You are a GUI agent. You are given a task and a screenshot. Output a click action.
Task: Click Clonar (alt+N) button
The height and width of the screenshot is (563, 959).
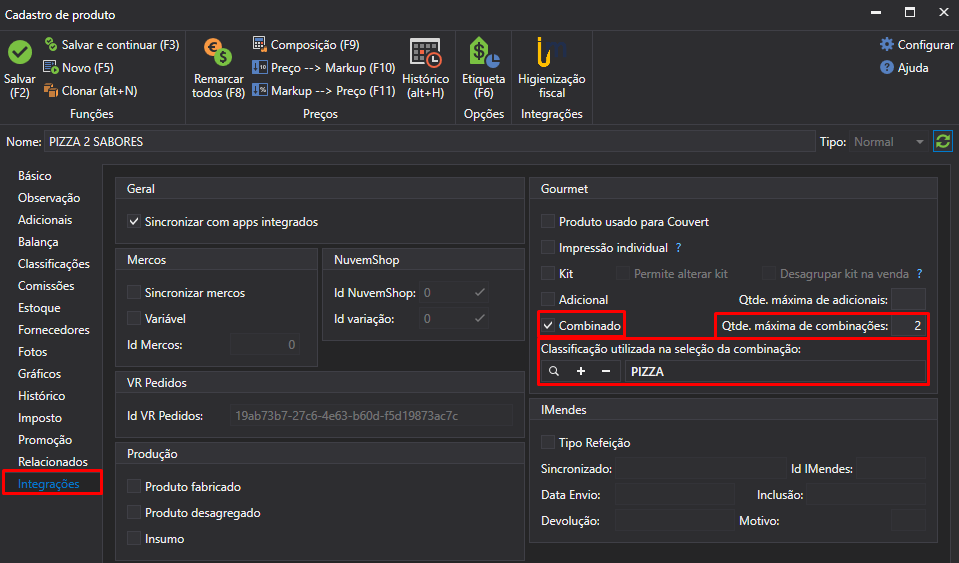tap(91, 91)
